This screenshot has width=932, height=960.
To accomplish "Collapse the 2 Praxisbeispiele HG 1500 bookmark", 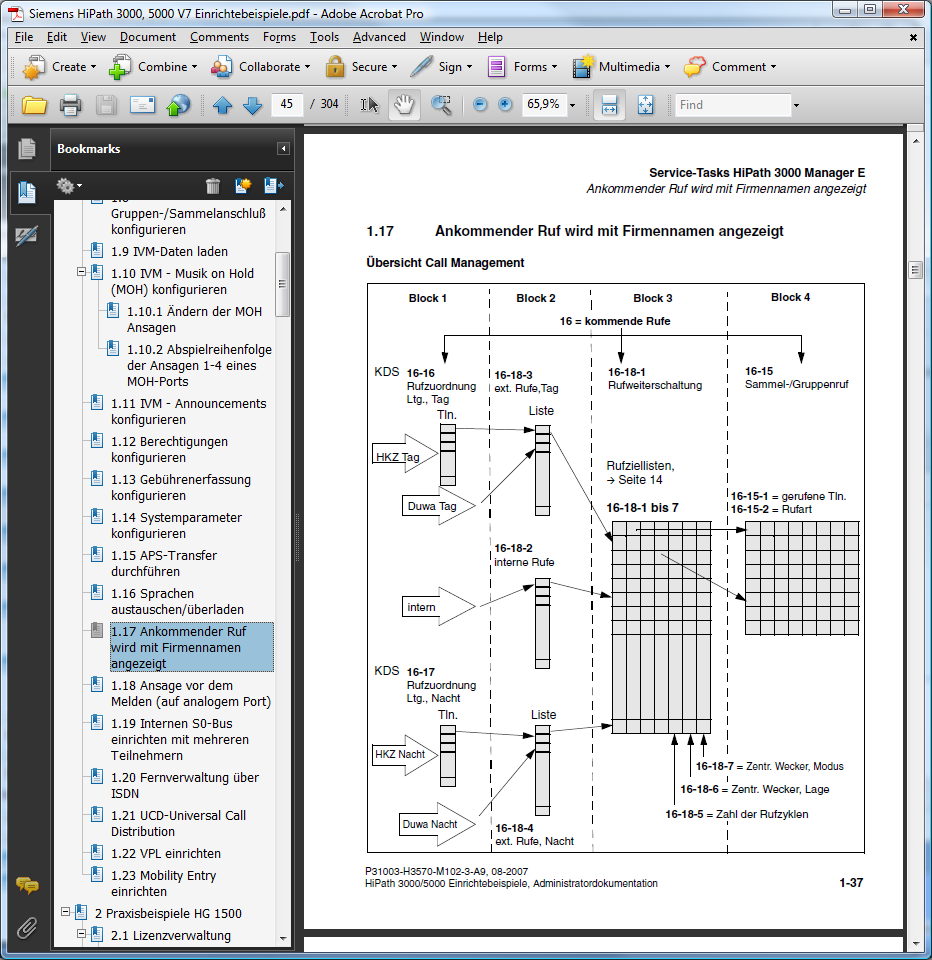I will [x=65, y=912].
